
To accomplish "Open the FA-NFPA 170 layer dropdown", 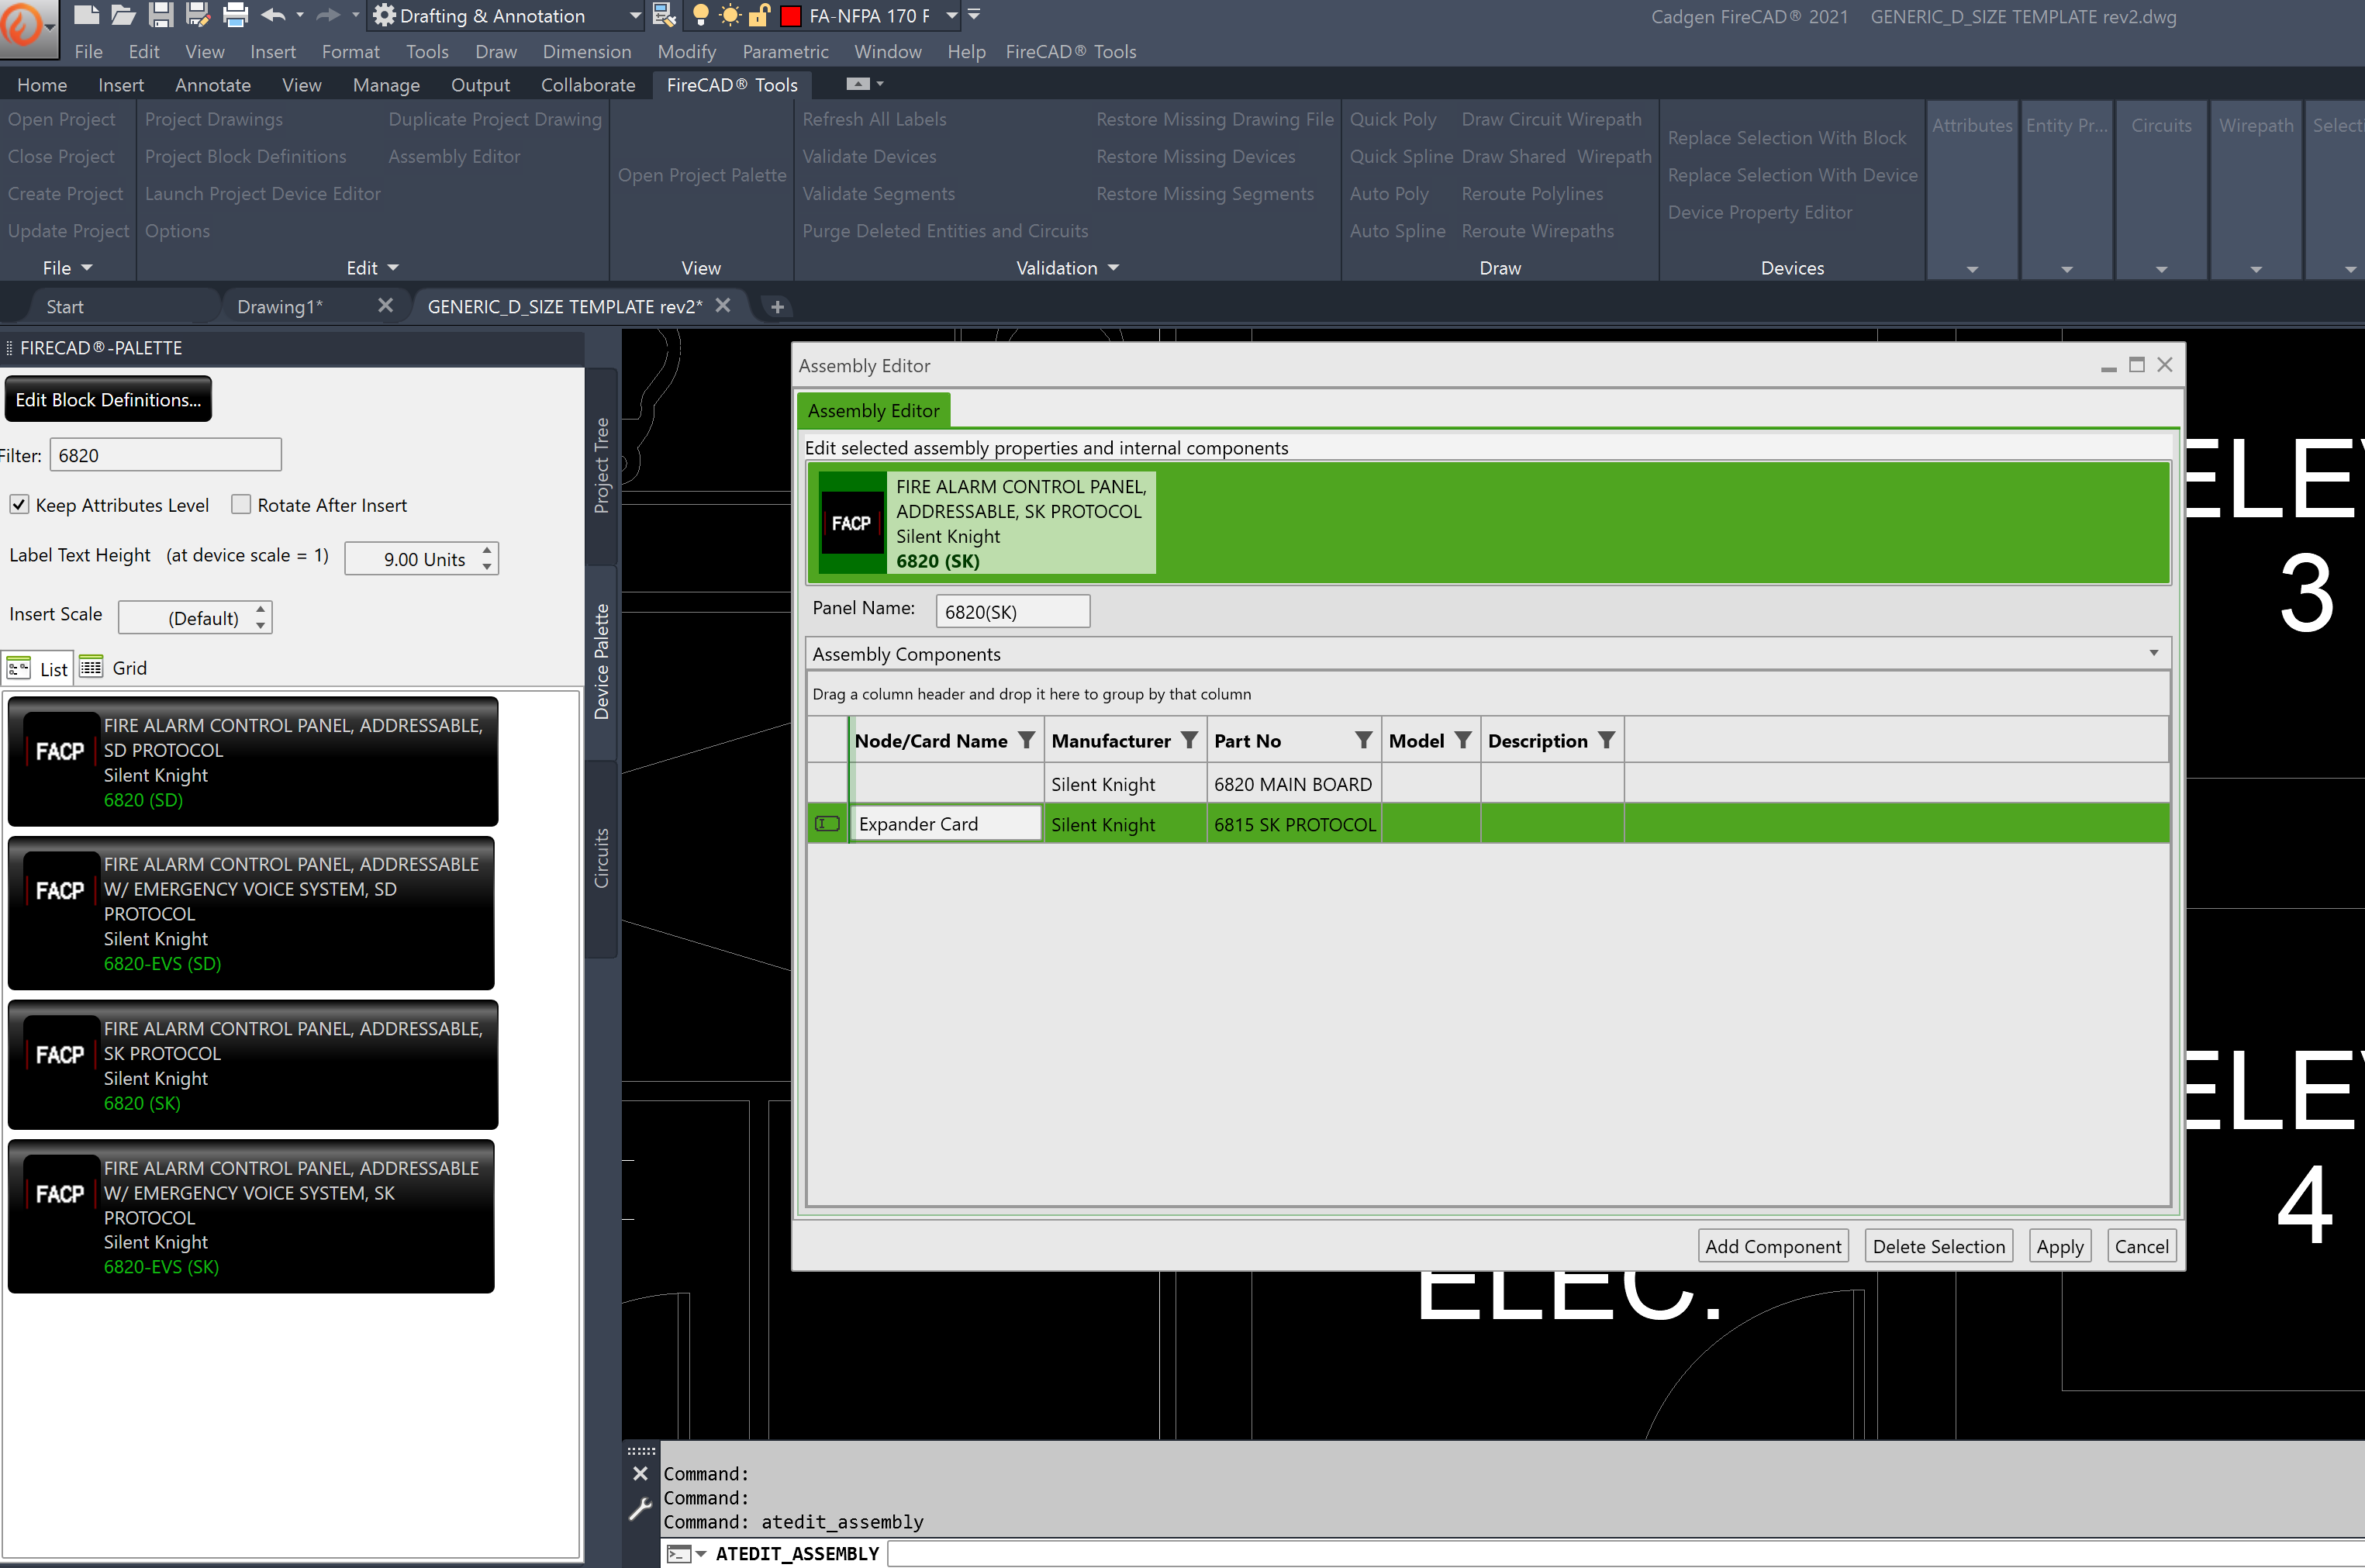I will pyautogui.click(x=952, y=16).
